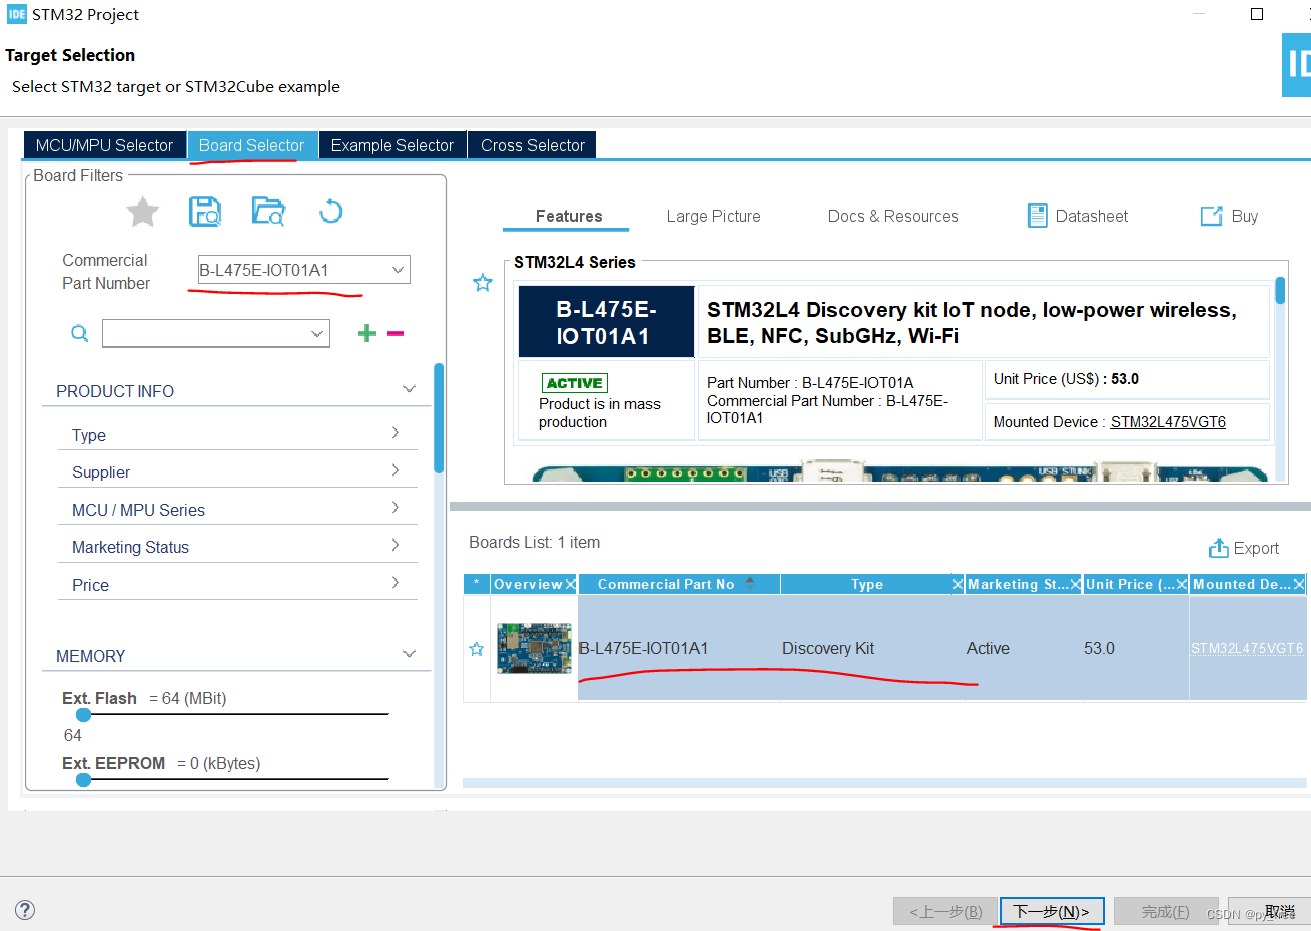This screenshot has height=931, width=1311.
Task: Mark B-L475E-IOT01A1 as favorite in features panel
Action: pyautogui.click(x=483, y=283)
